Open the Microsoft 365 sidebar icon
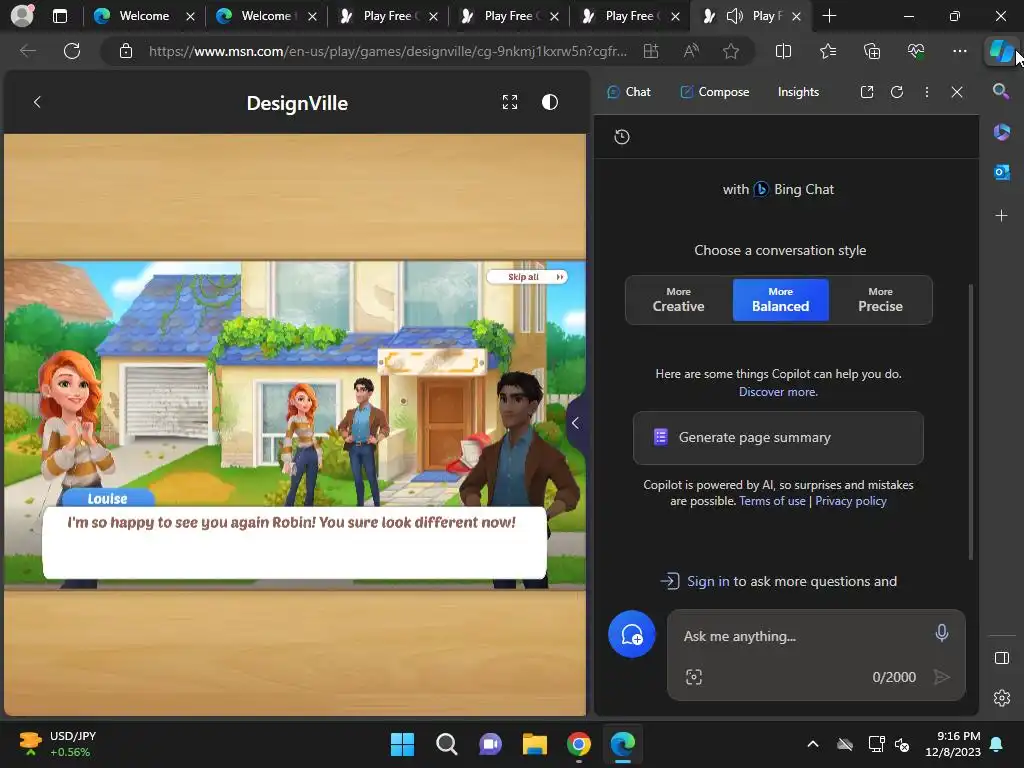Image resolution: width=1024 pixels, height=768 pixels. coord(1001,132)
